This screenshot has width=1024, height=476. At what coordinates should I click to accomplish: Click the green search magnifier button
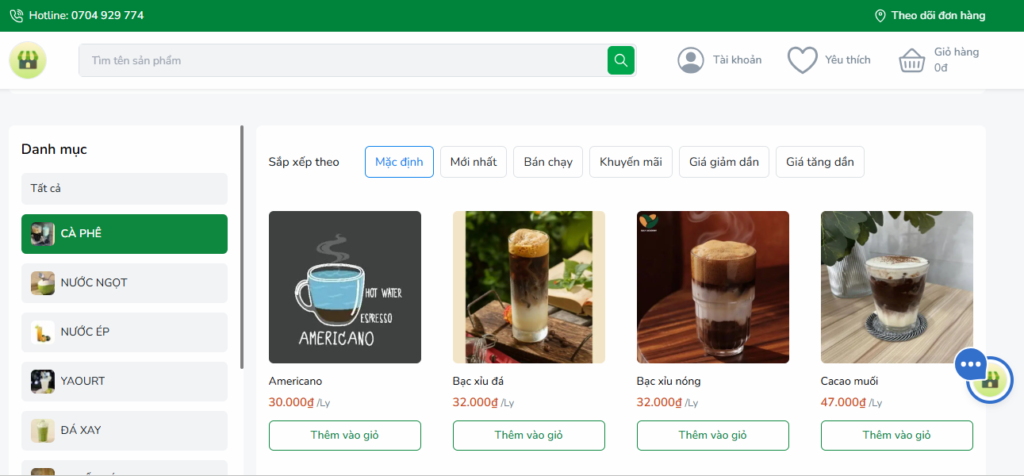(x=620, y=60)
